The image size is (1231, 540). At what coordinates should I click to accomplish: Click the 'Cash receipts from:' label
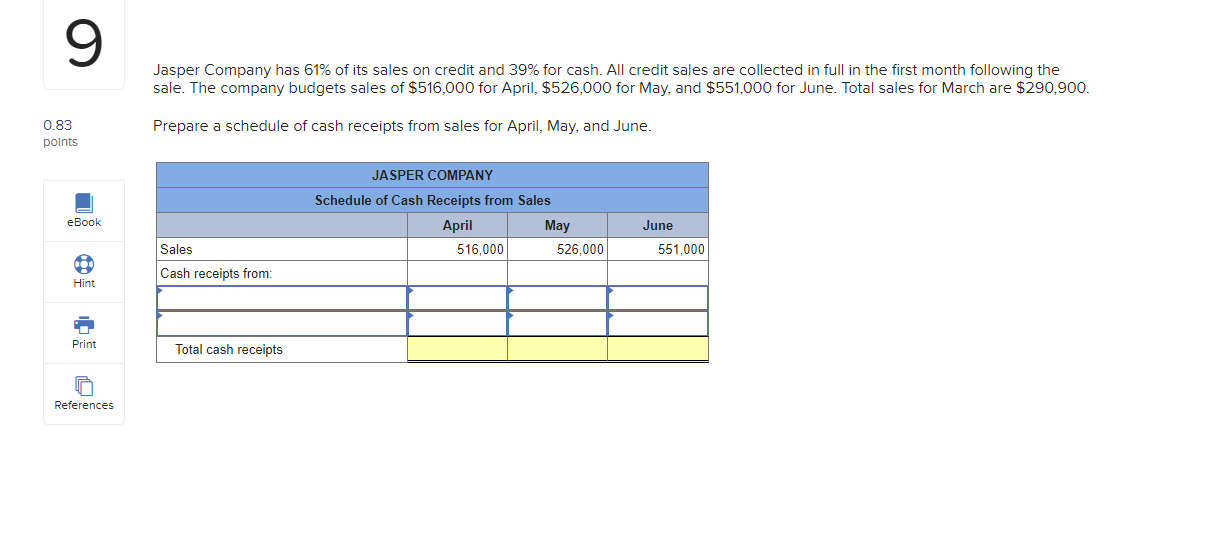click(x=216, y=273)
